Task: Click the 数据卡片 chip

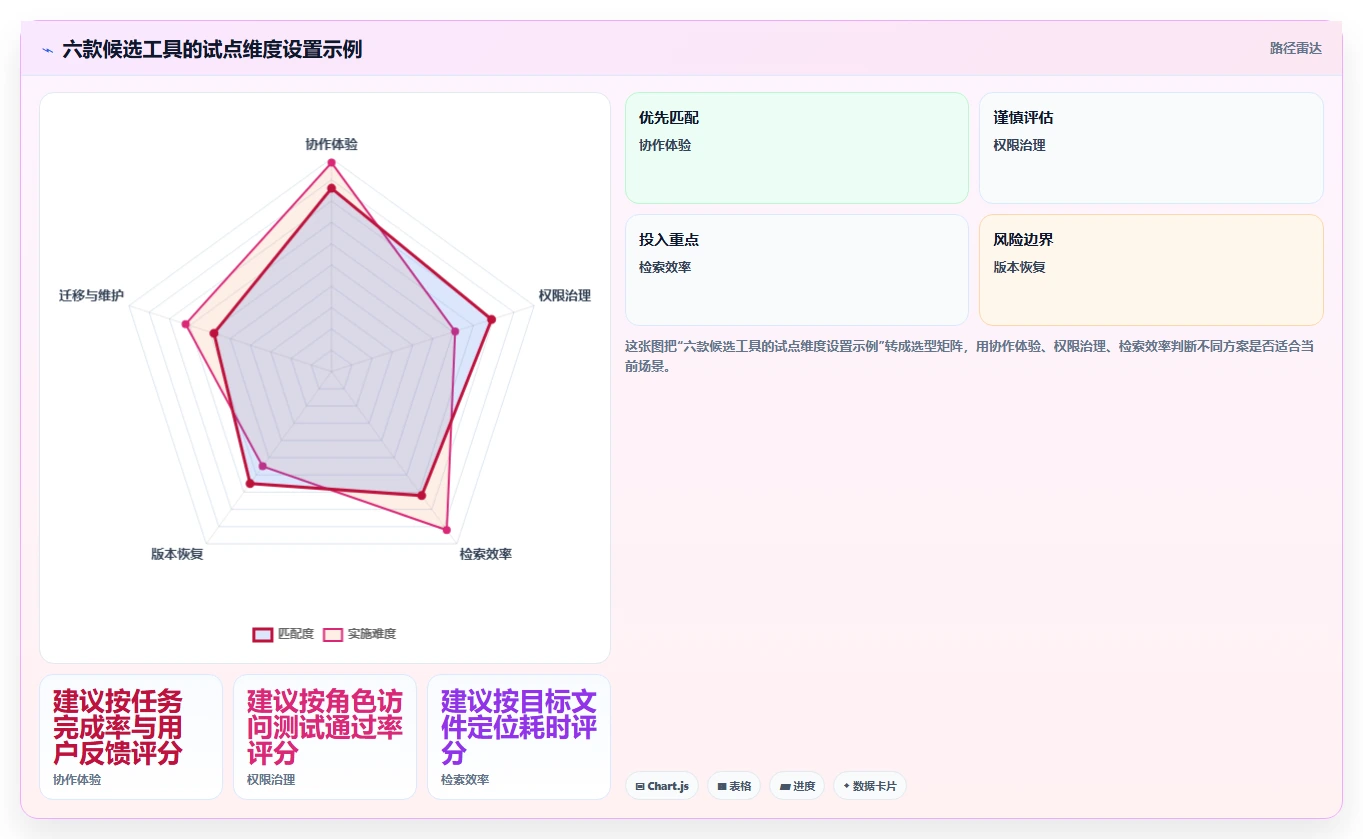Action: [870, 786]
